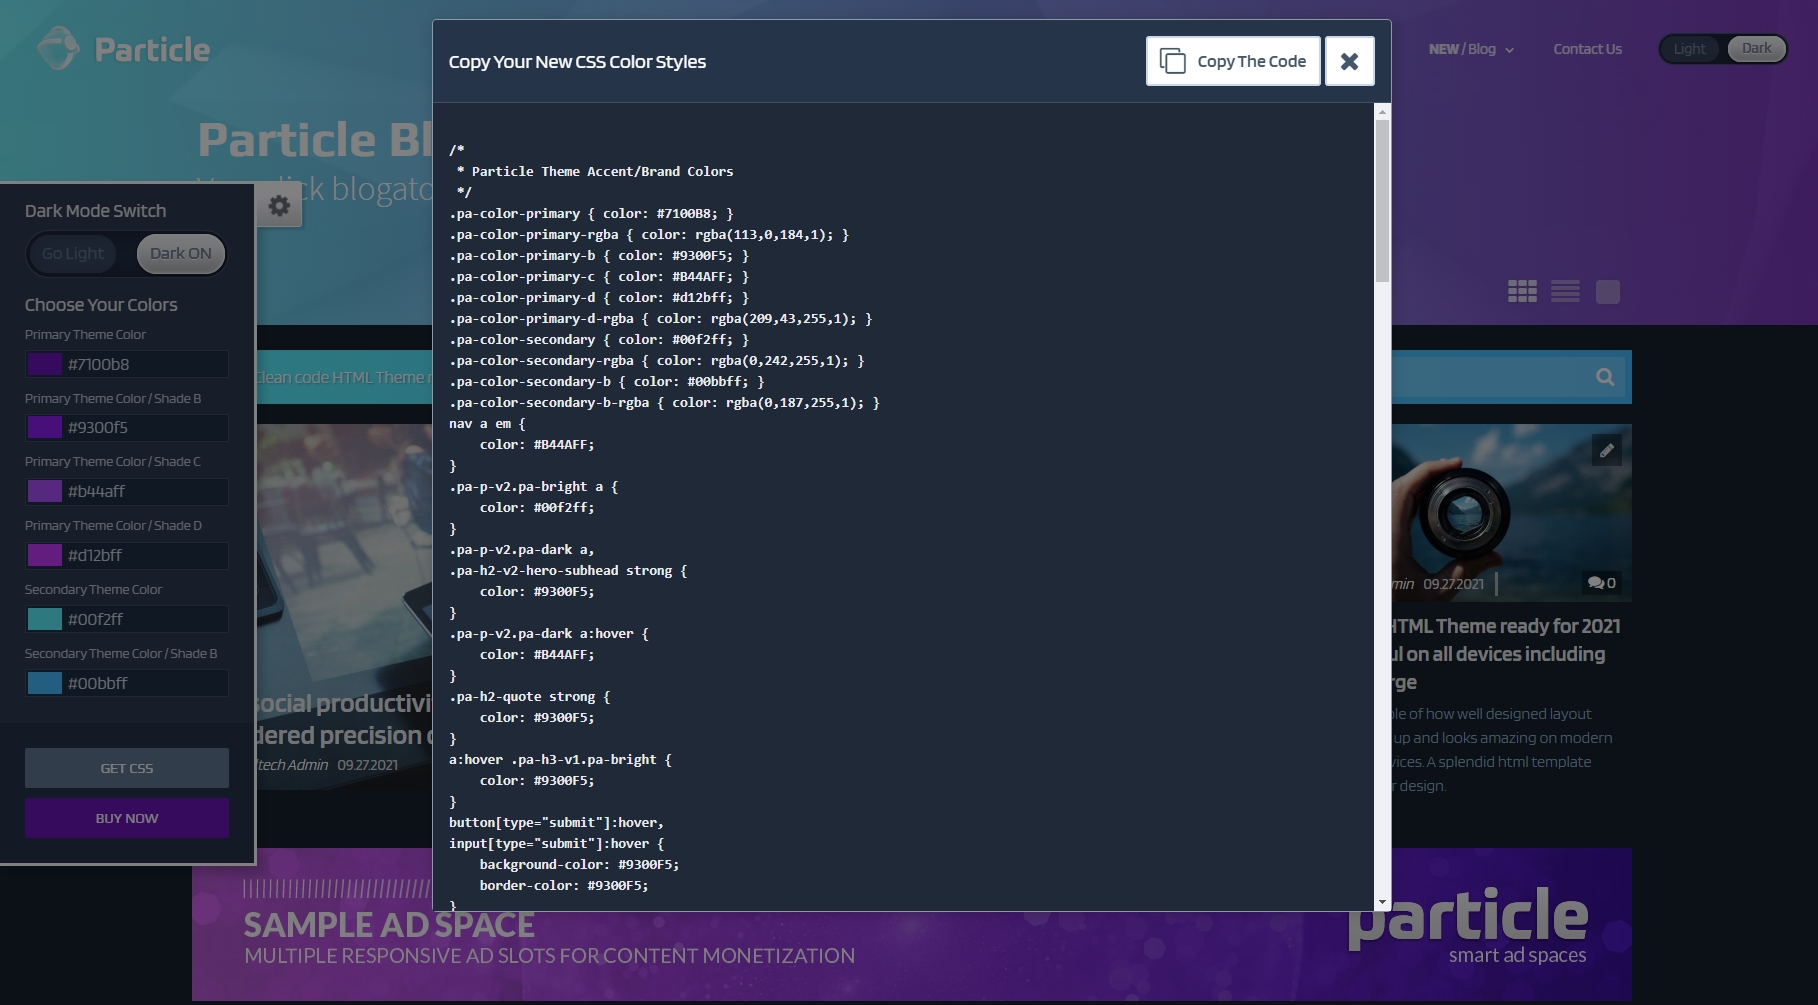This screenshot has height=1005, width=1818.
Task: Click the comments bubble icon on post
Action: tap(1595, 583)
